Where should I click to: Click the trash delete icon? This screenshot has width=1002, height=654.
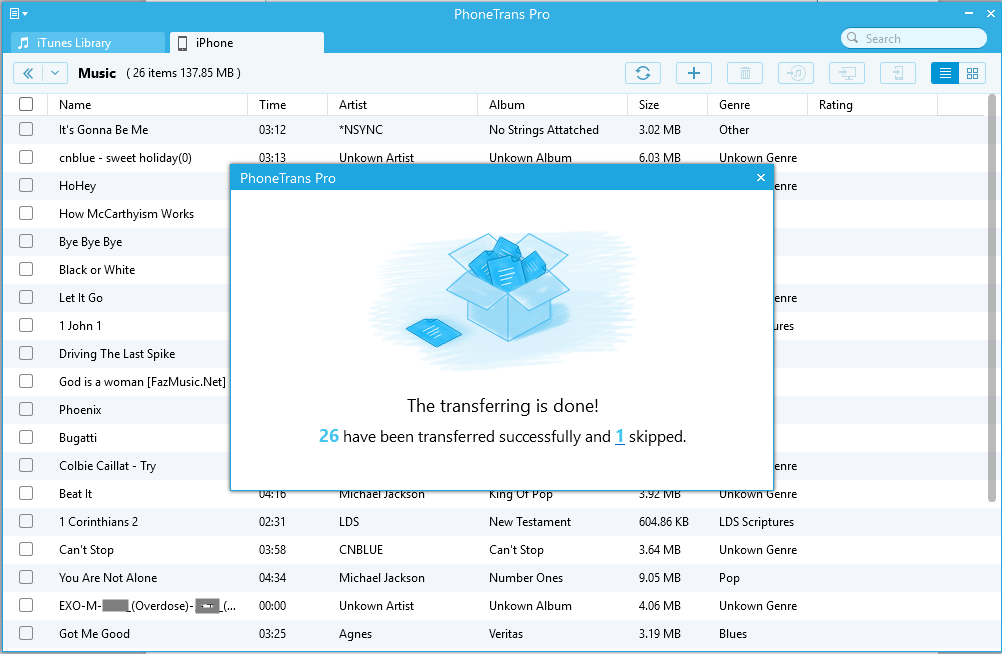[745, 73]
